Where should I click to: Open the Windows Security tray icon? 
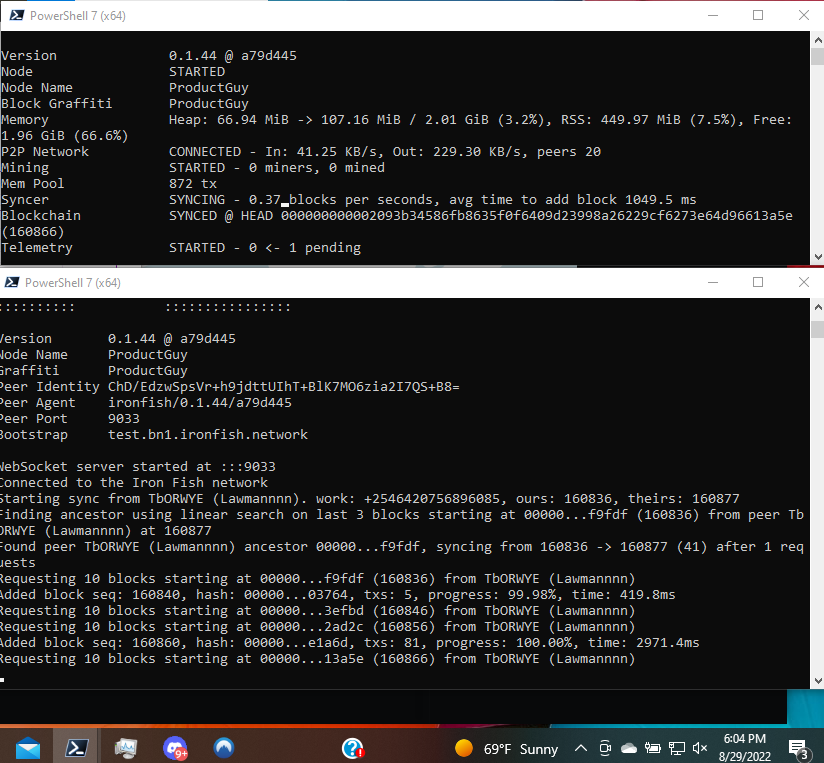[604, 747]
